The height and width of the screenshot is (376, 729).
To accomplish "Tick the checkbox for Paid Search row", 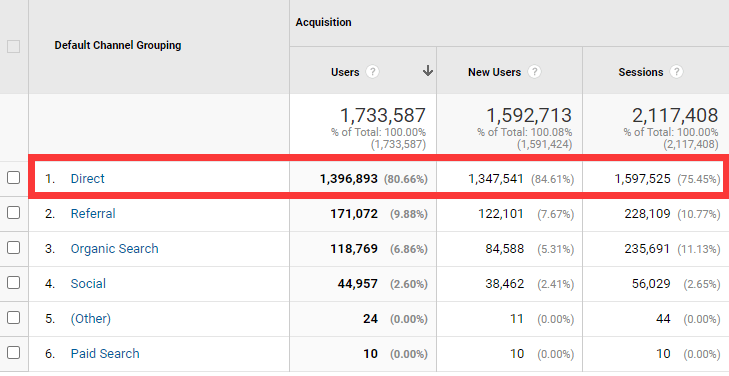I will pos(13,353).
